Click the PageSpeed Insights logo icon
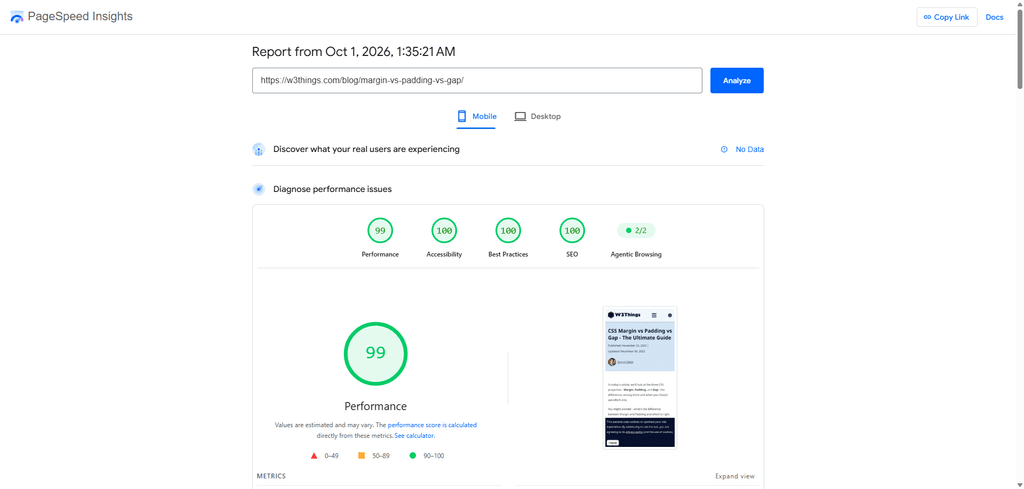The image size is (1024, 489). point(17,17)
